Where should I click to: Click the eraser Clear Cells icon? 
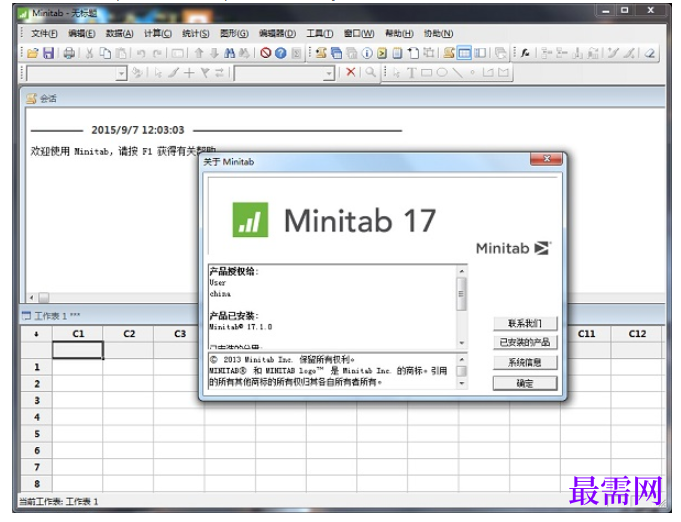(x=650, y=53)
